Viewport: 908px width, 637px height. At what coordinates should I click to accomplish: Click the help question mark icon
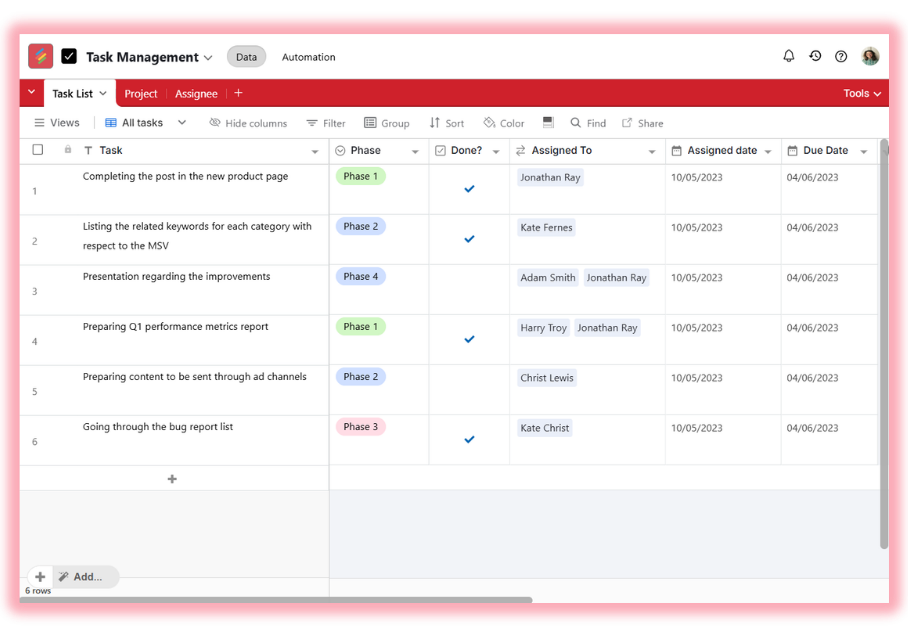(841, 57)
